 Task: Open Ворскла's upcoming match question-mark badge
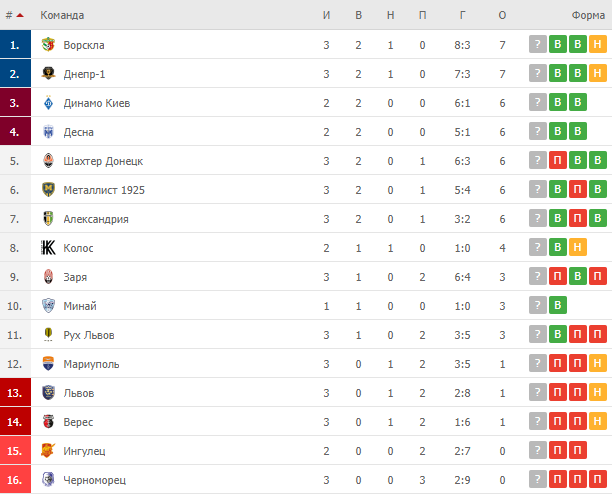click(537, 44)
